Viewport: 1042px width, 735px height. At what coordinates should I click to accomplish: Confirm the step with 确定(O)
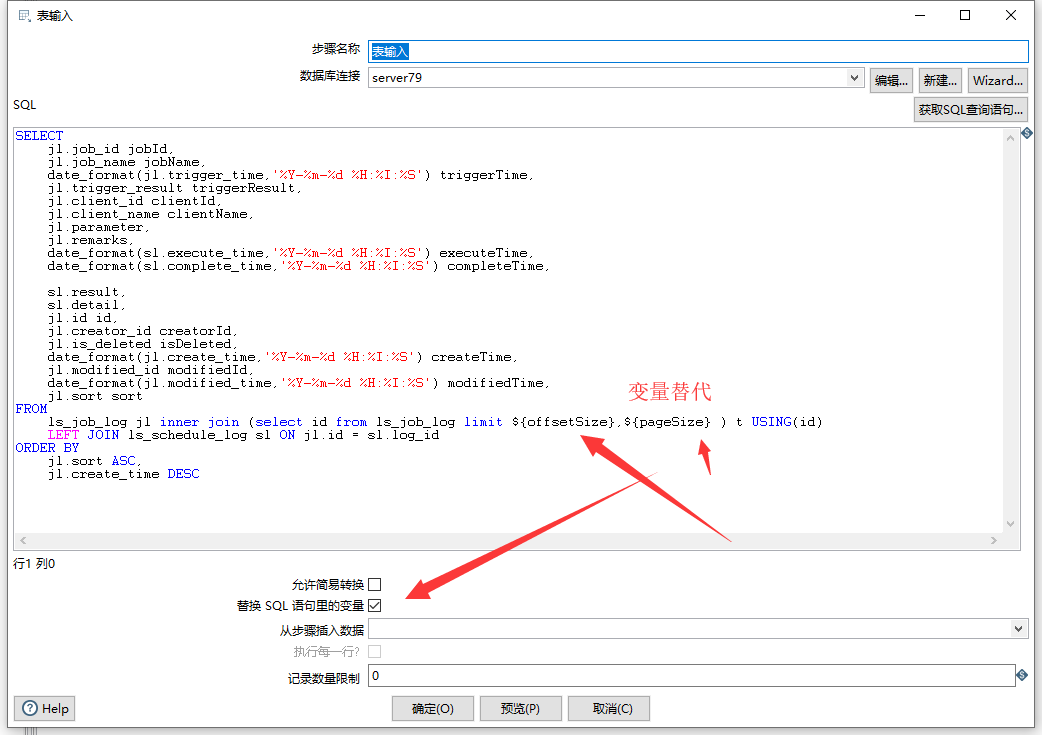[432, 708]
